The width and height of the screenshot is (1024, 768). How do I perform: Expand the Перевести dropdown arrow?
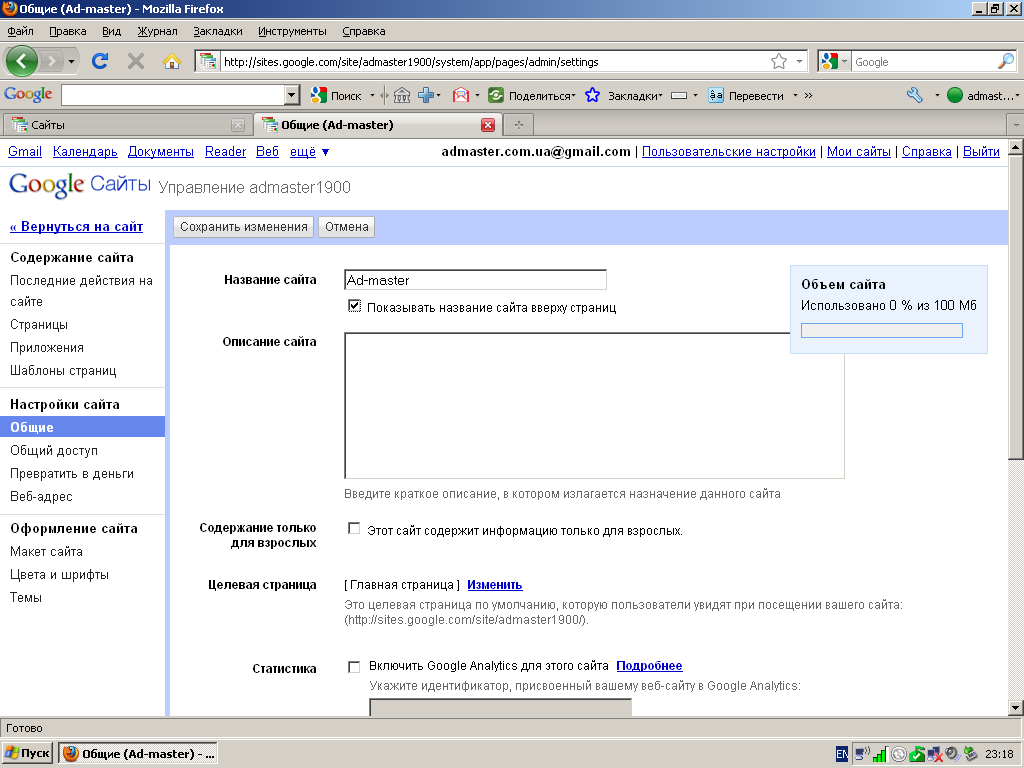pyautogui.click(x=795, y=95)
